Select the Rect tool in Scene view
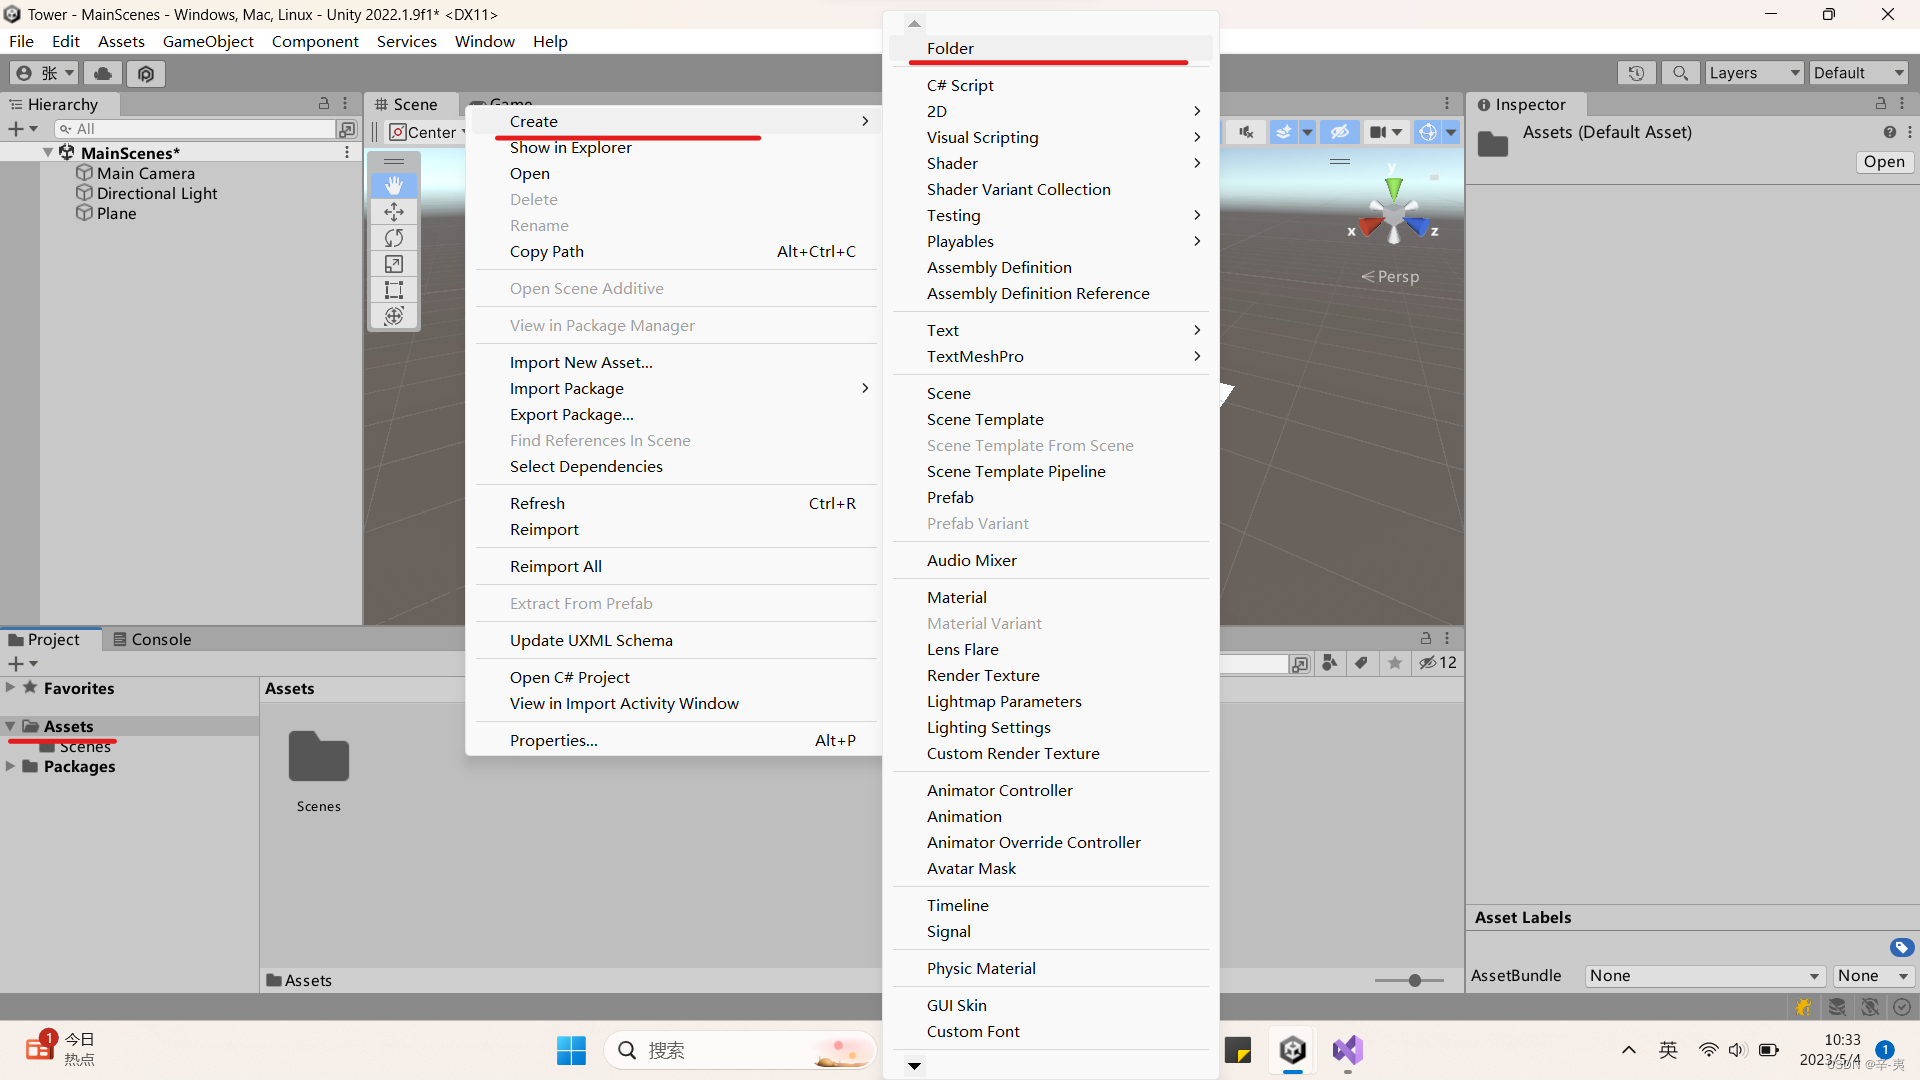The height and width of the screenshot is (1080, 1920). coord(394,290)
